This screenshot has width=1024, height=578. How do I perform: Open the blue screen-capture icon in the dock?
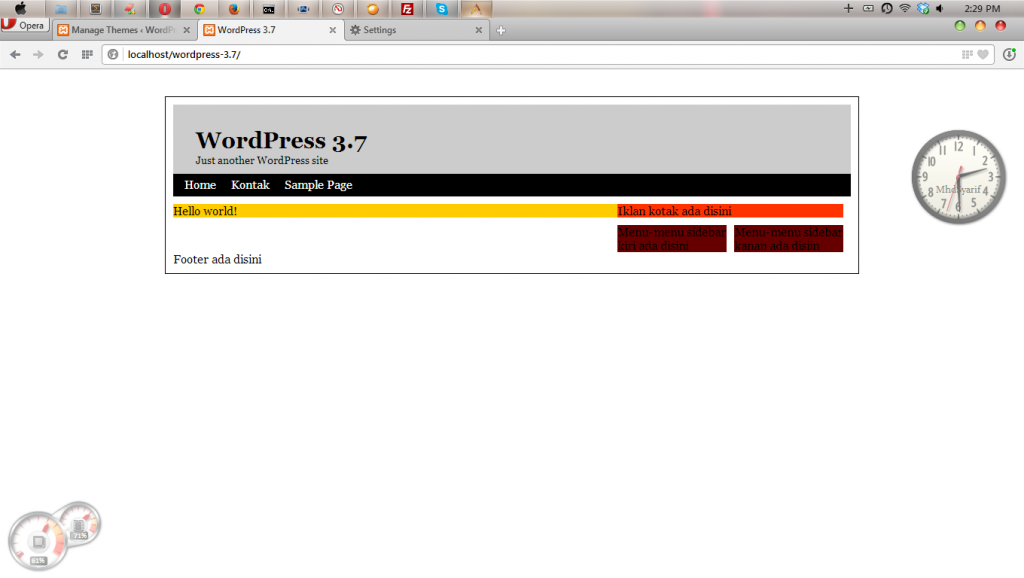click(x=303, y=9)
